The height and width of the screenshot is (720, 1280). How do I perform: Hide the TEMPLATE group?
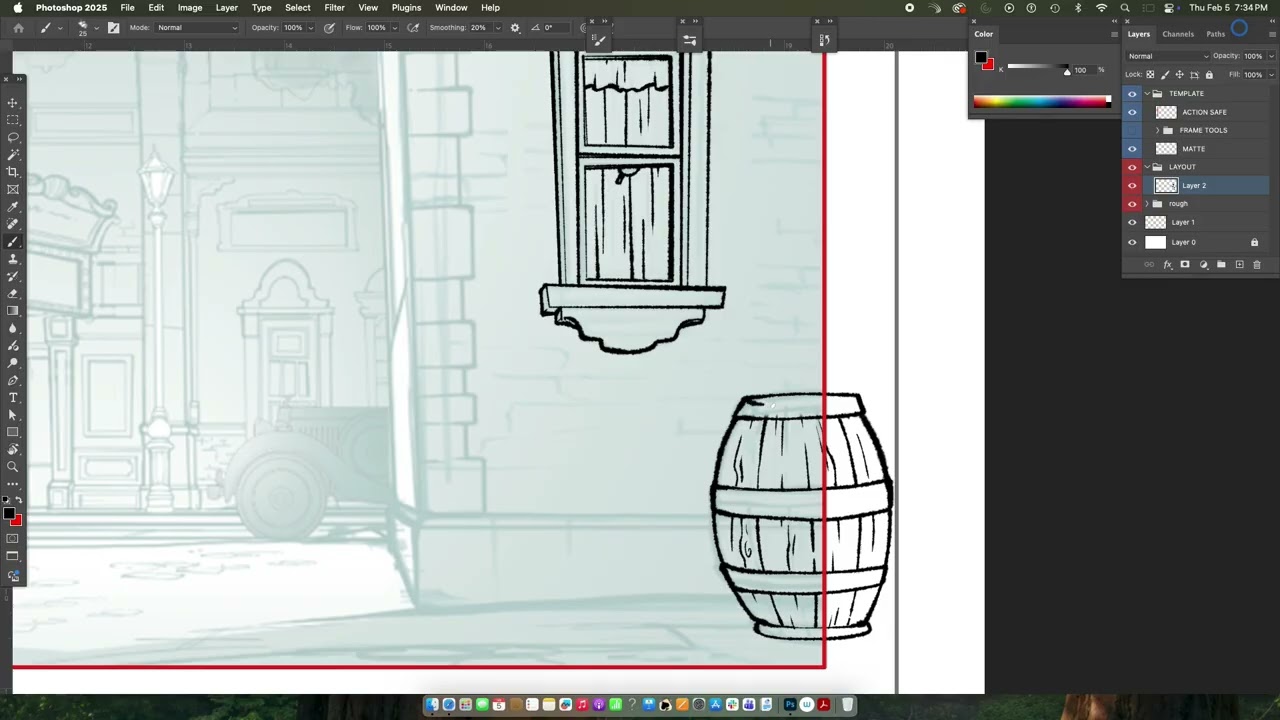1132,94
